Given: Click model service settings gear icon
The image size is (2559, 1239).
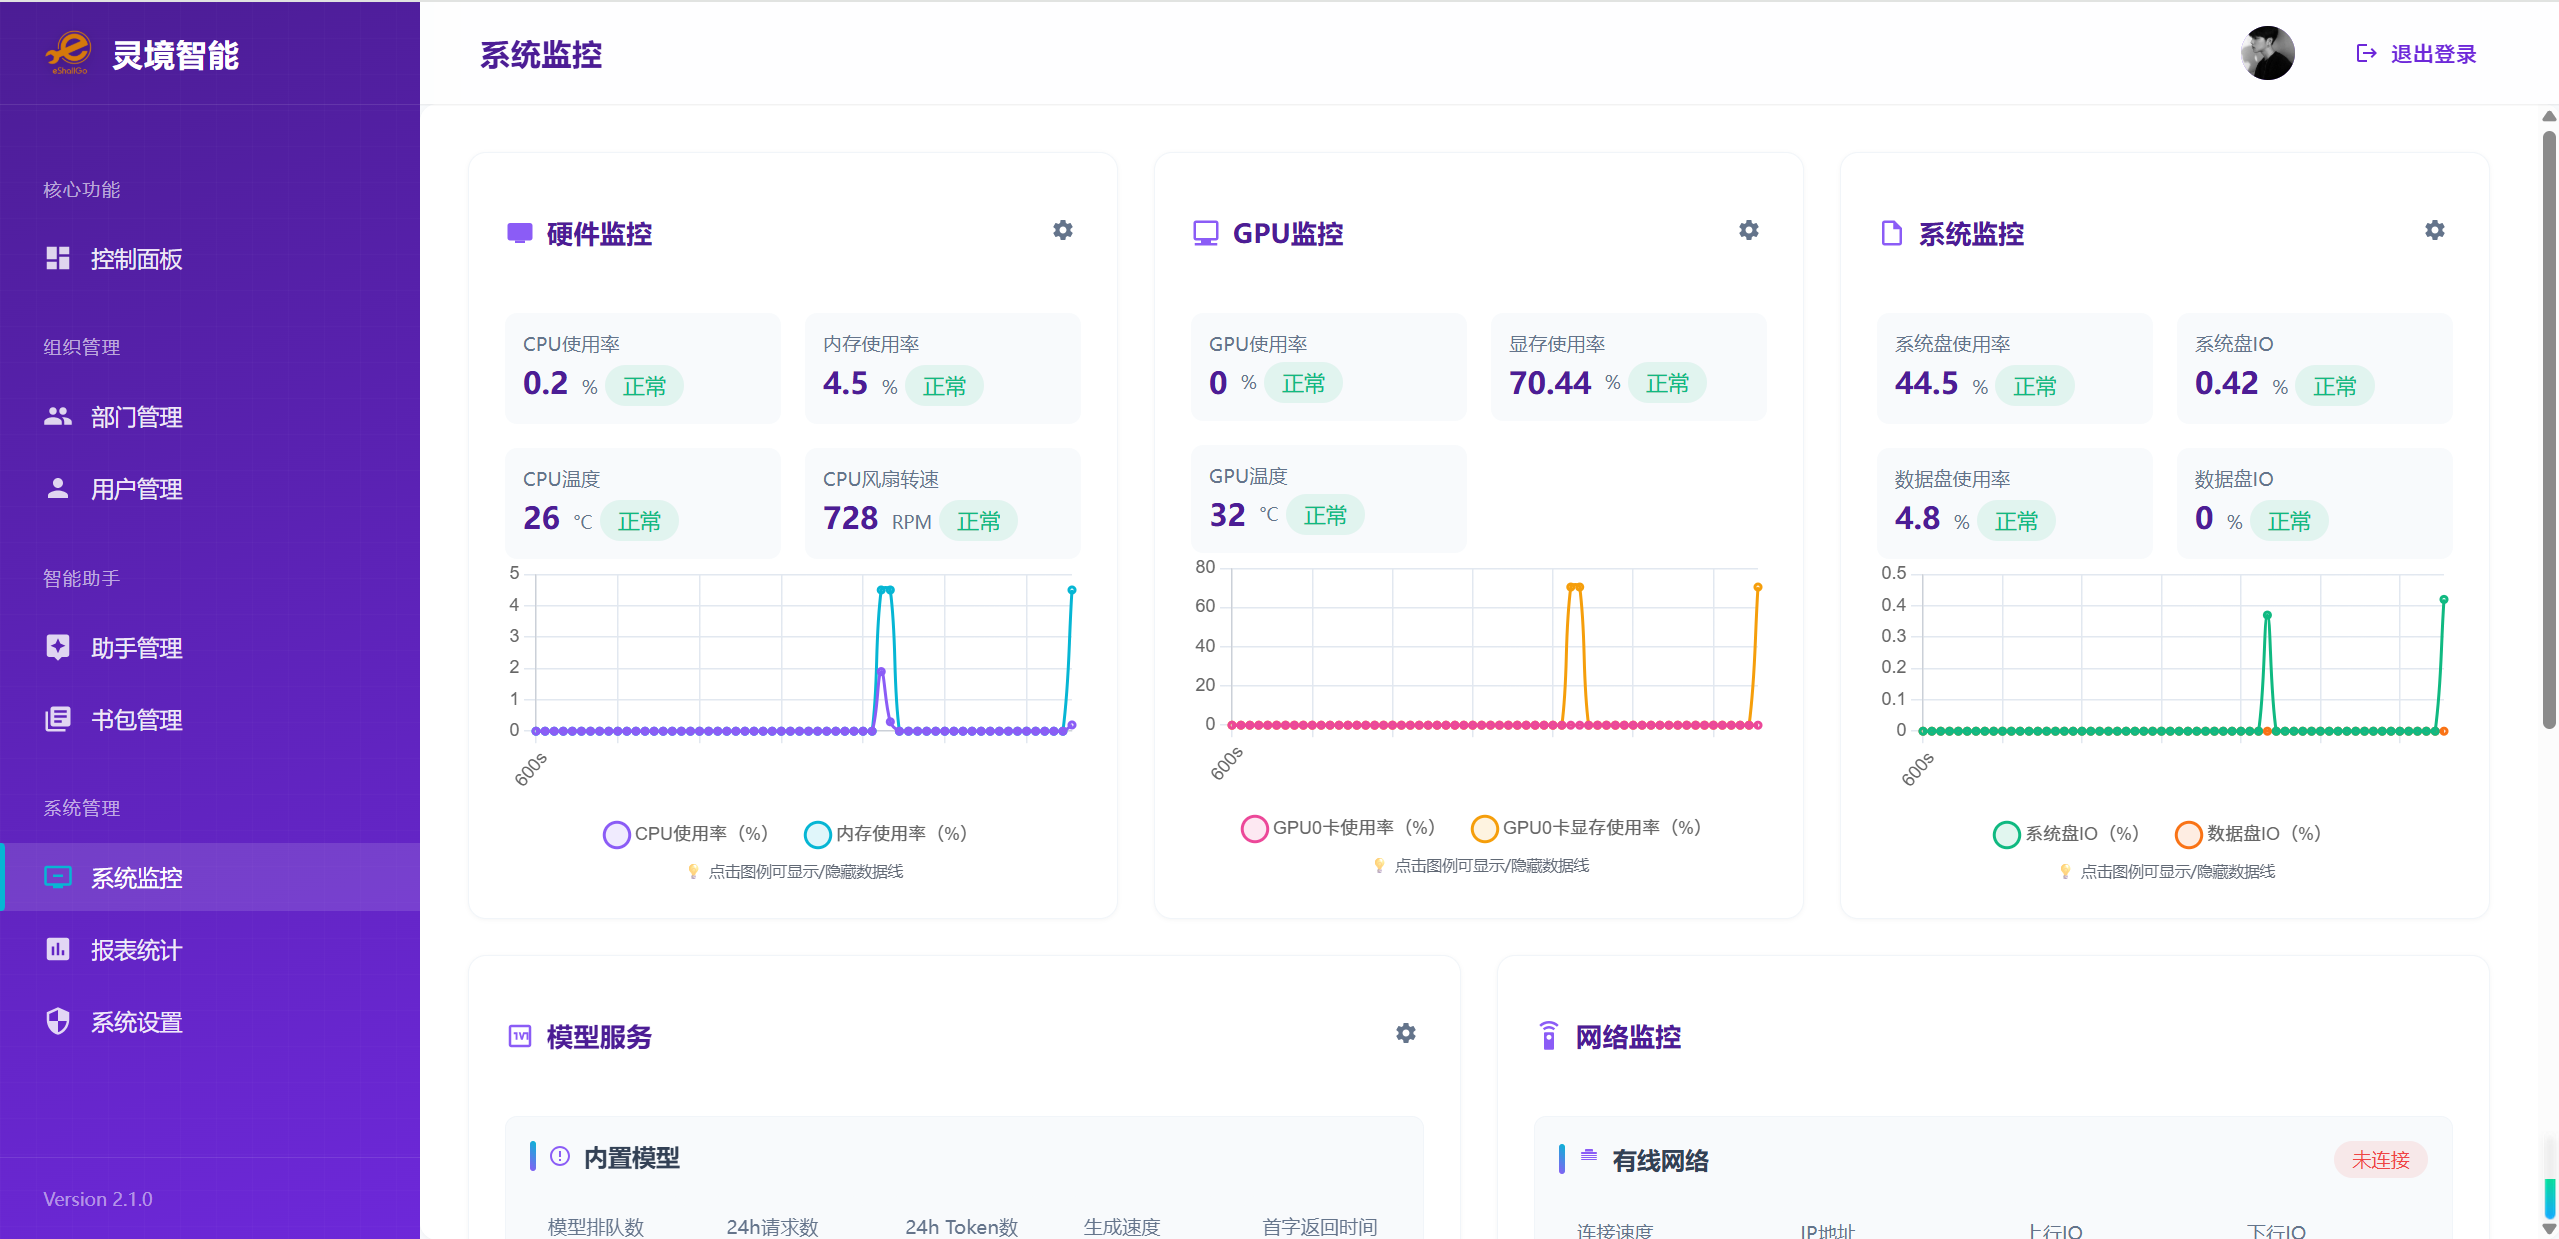Looking at the screenshot, I should click(x=1405, y=1034).
